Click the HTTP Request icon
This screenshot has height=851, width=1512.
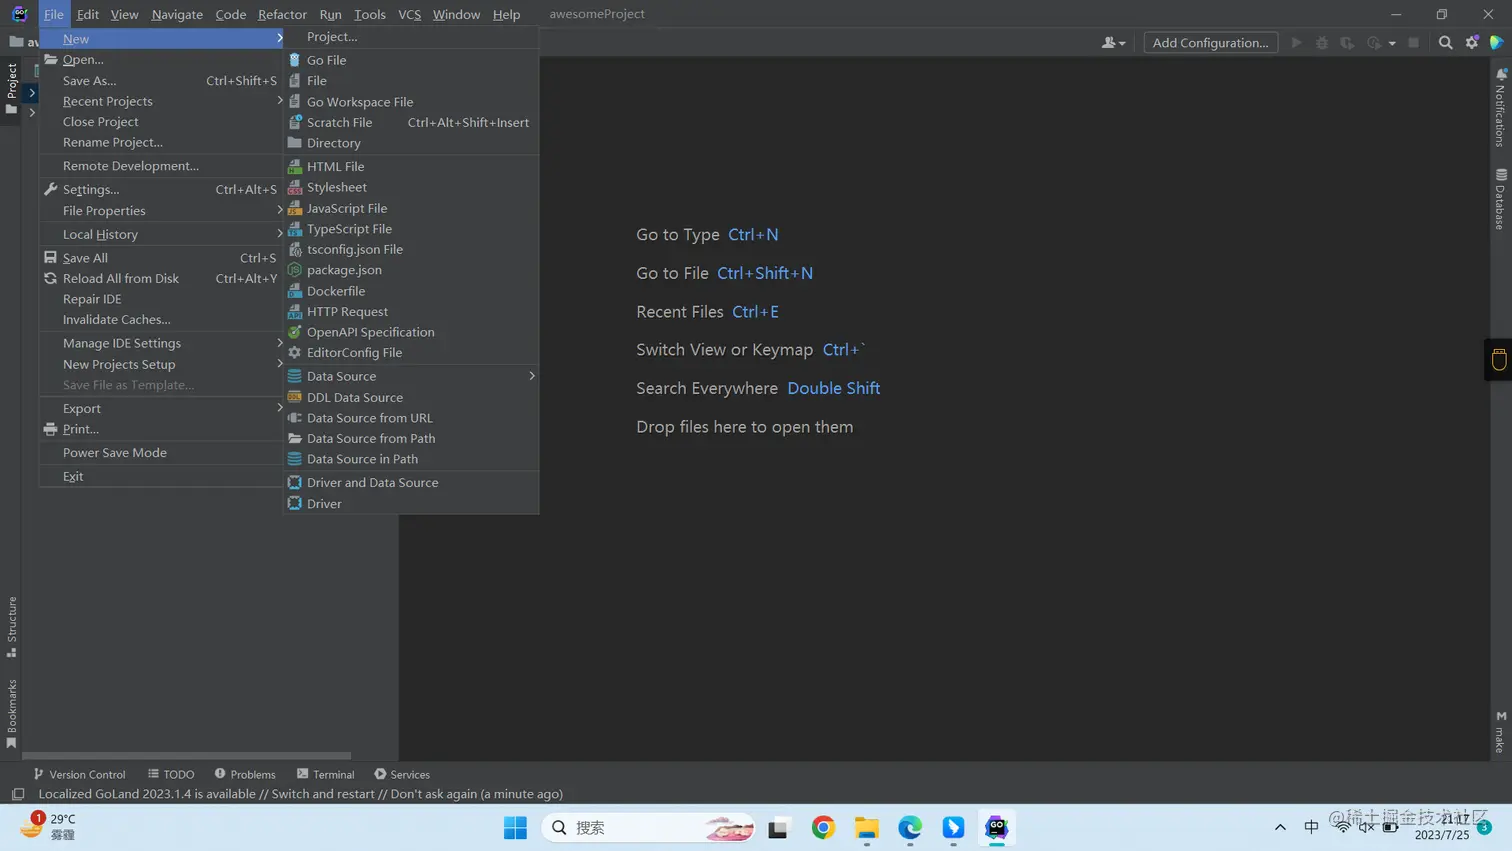point(294,311)
